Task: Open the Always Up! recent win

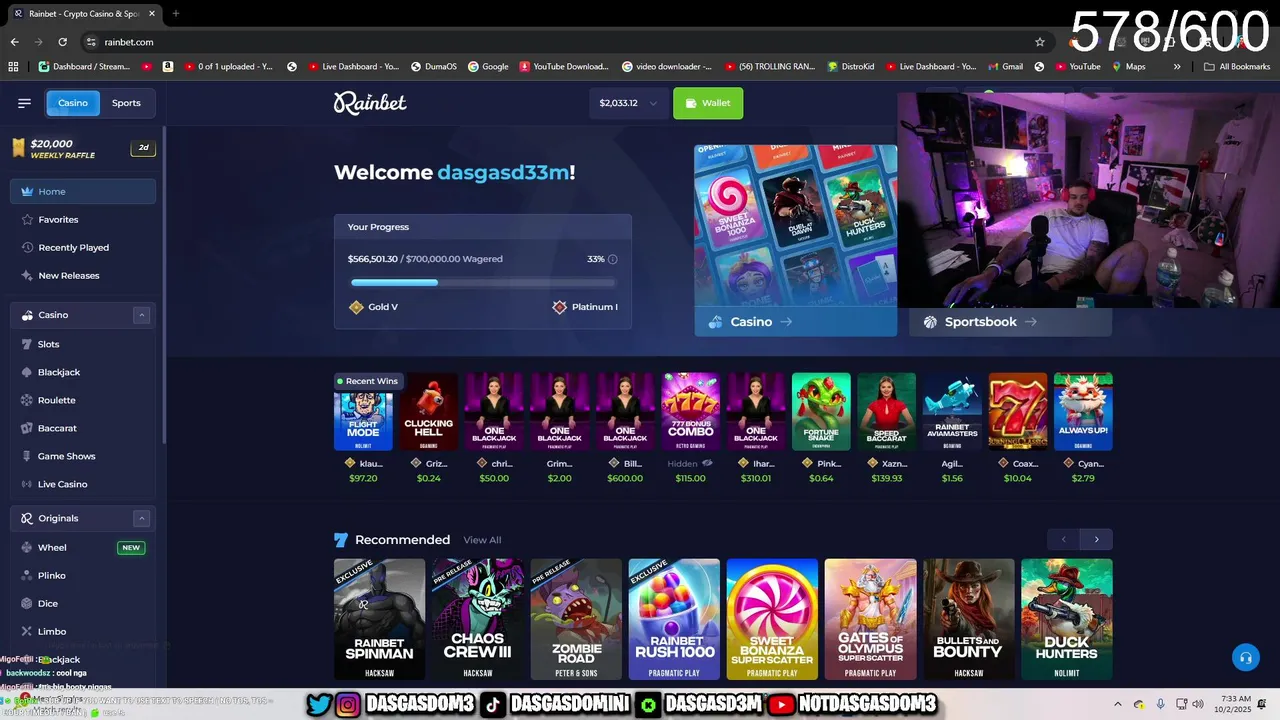Action: (x=1083, y=412)
